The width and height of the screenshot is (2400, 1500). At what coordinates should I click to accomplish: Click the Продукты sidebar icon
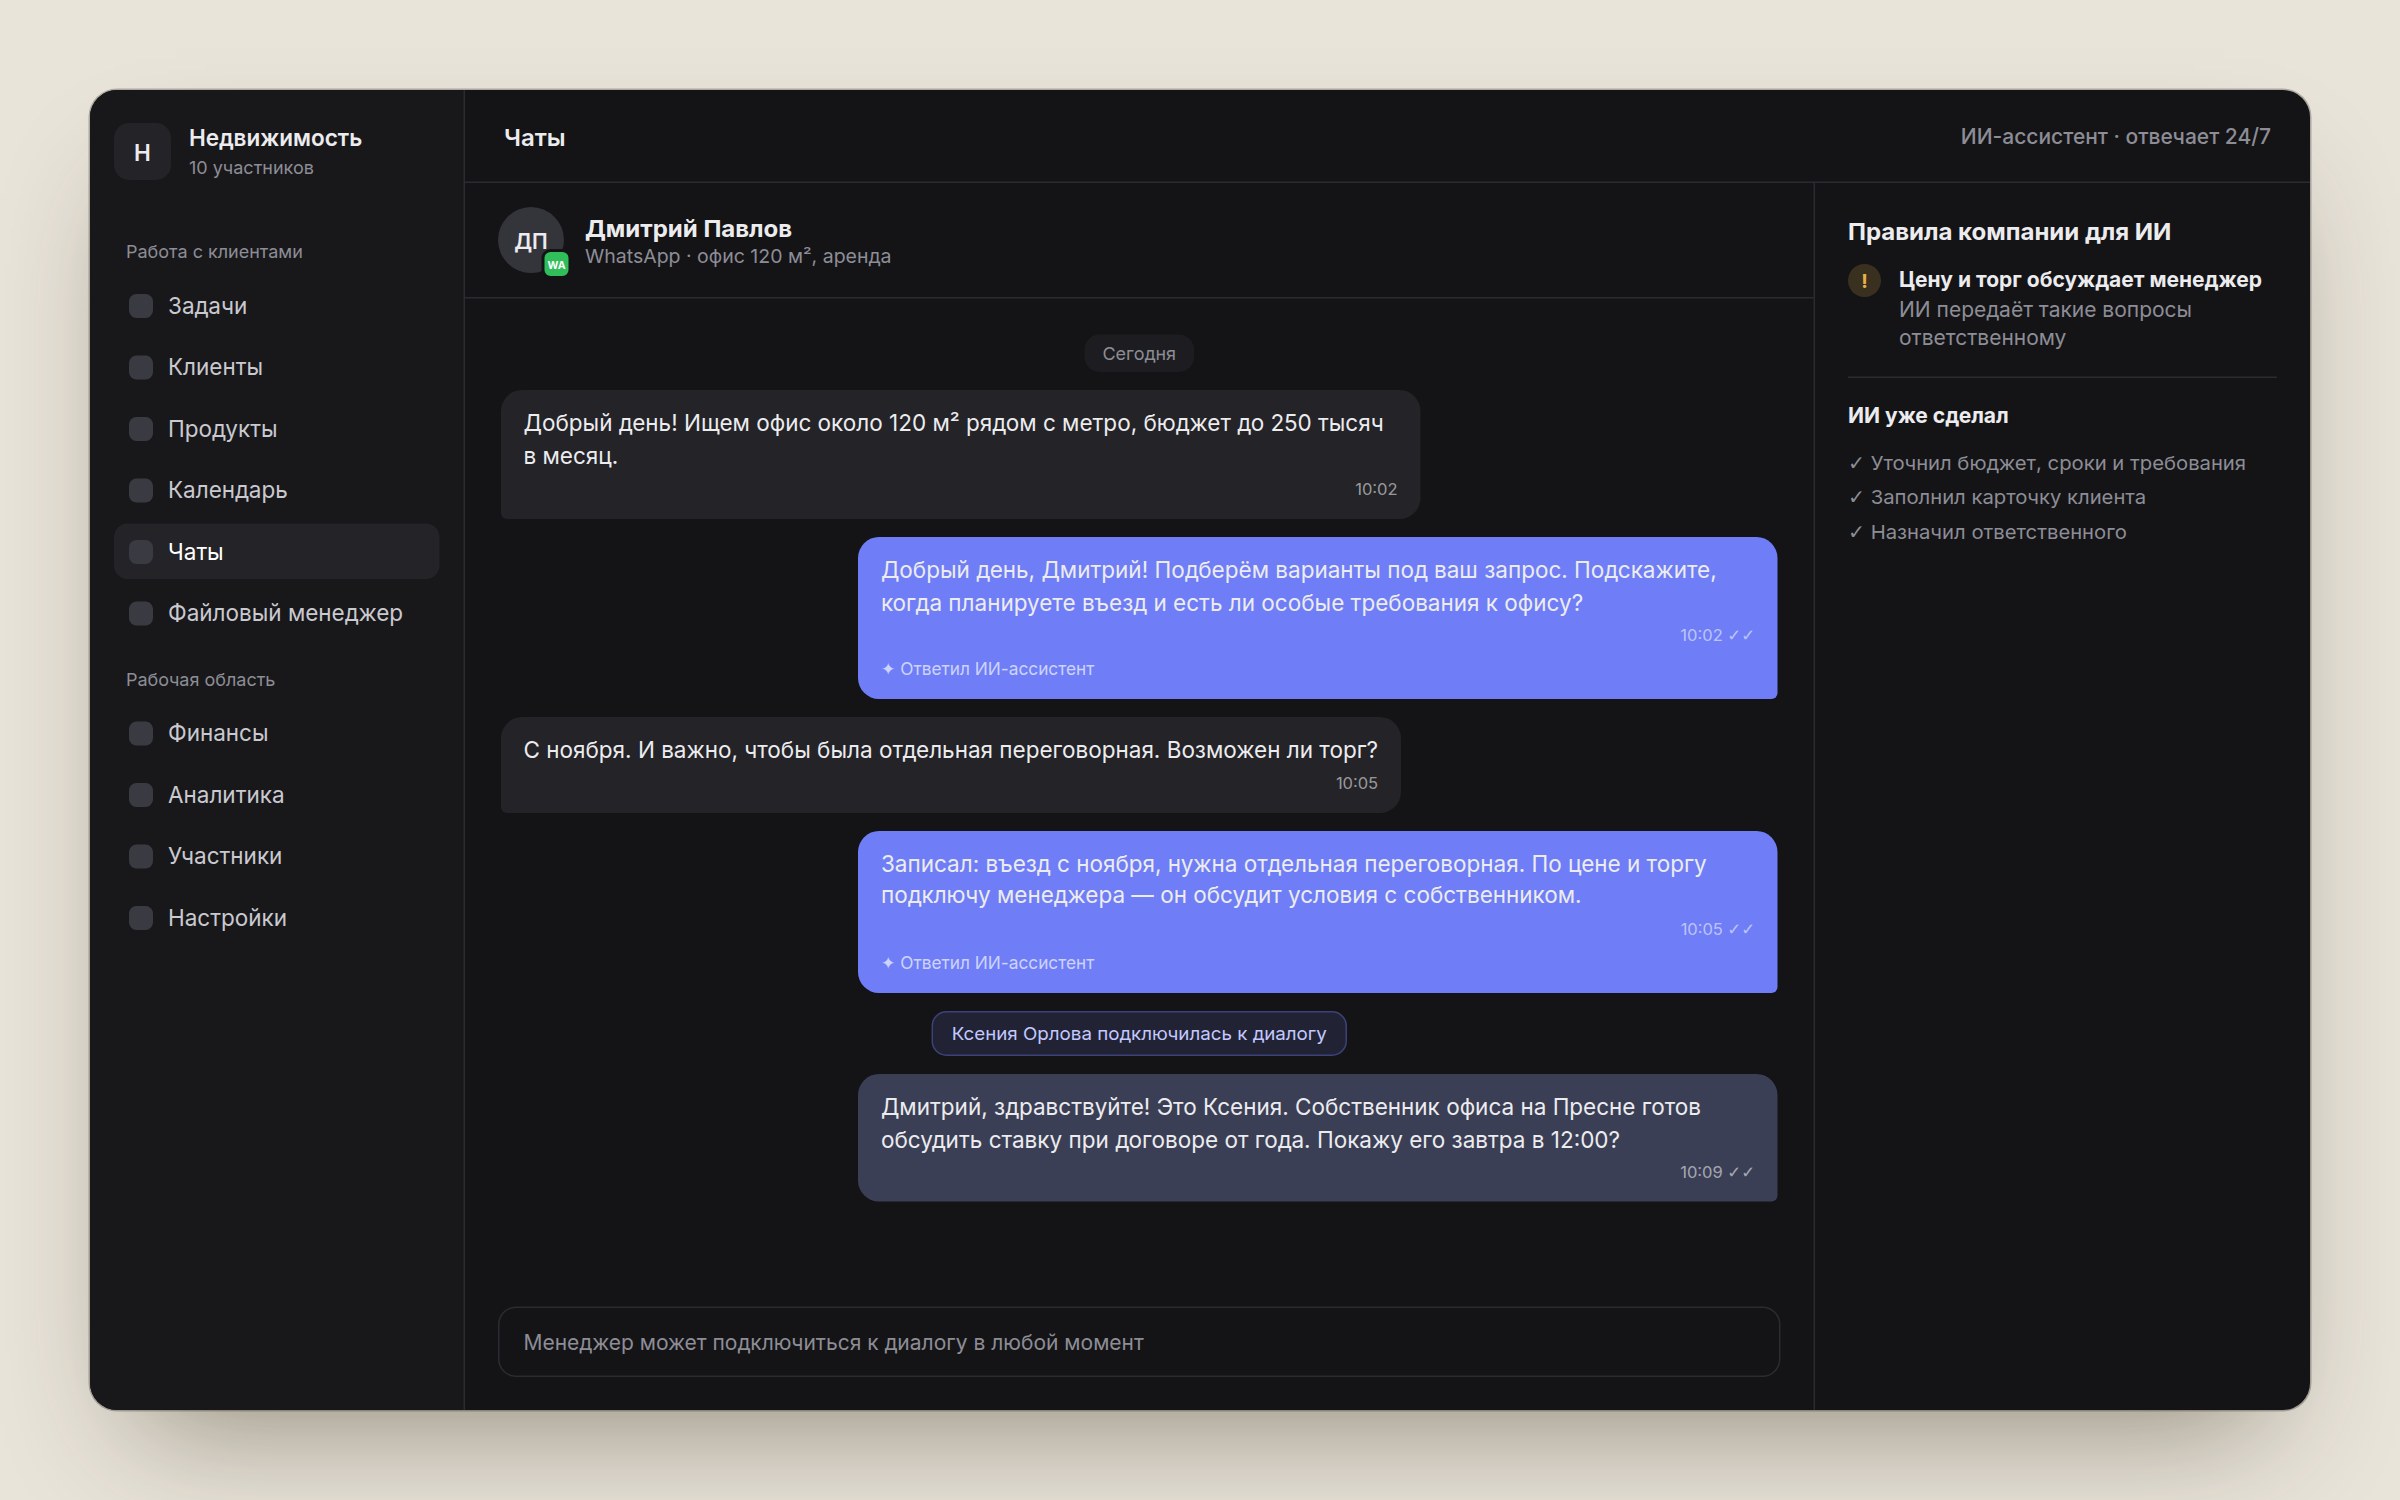pos(141,429)
